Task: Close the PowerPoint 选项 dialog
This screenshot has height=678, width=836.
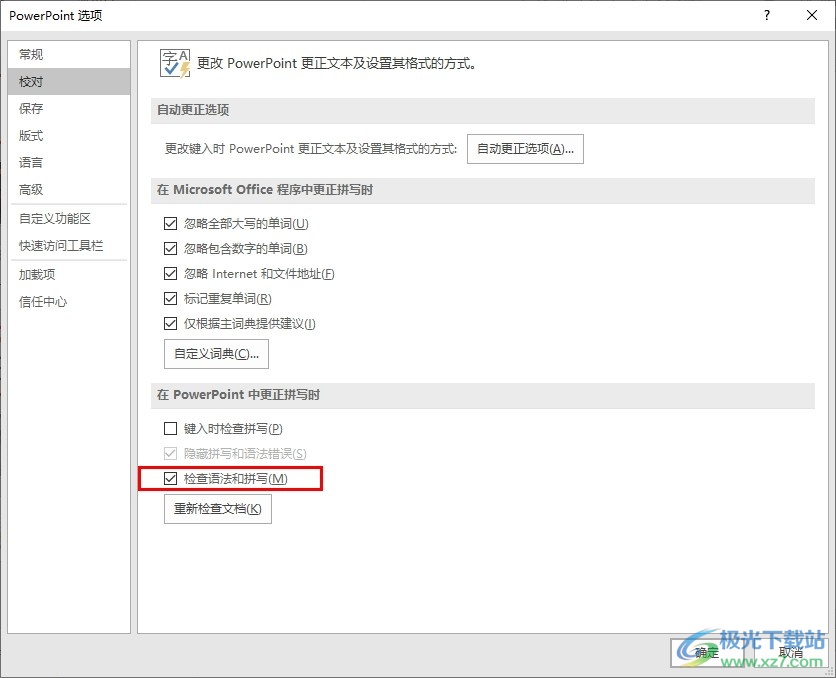Action: click(x=811, y=15)
